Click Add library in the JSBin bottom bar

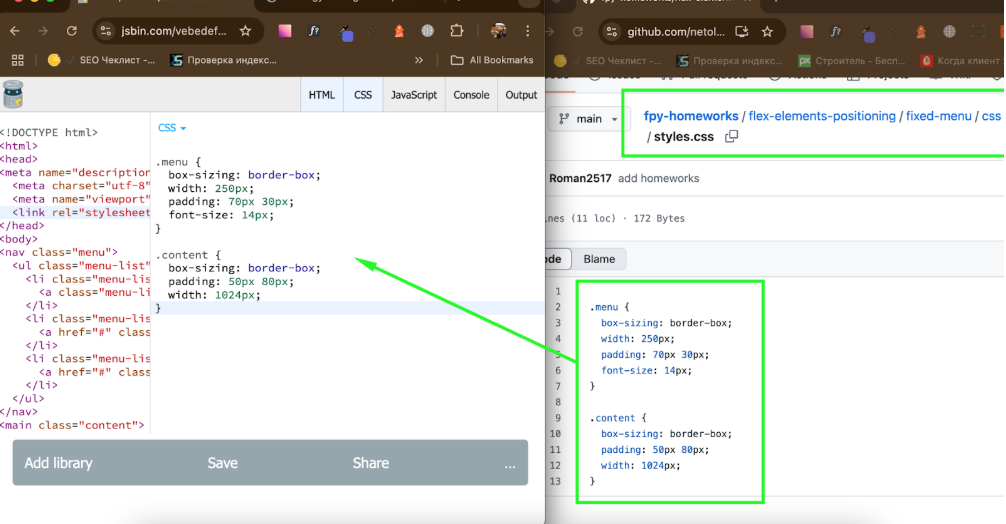pos(58,463)
